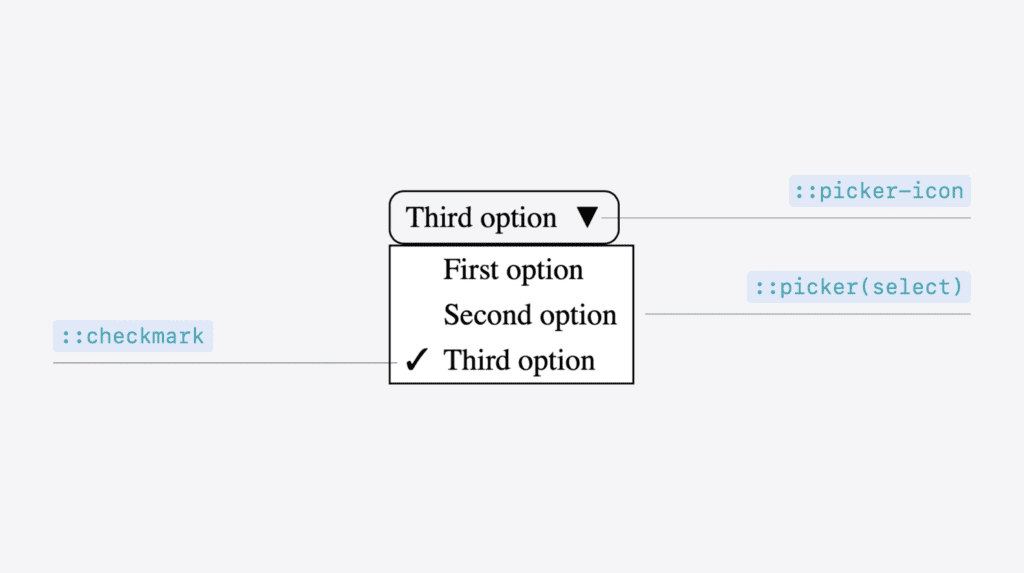This screenshot has width=1024, height=573.
Task: Select Second option from the list
Action: pyautogui.click(x=511, y=314)
